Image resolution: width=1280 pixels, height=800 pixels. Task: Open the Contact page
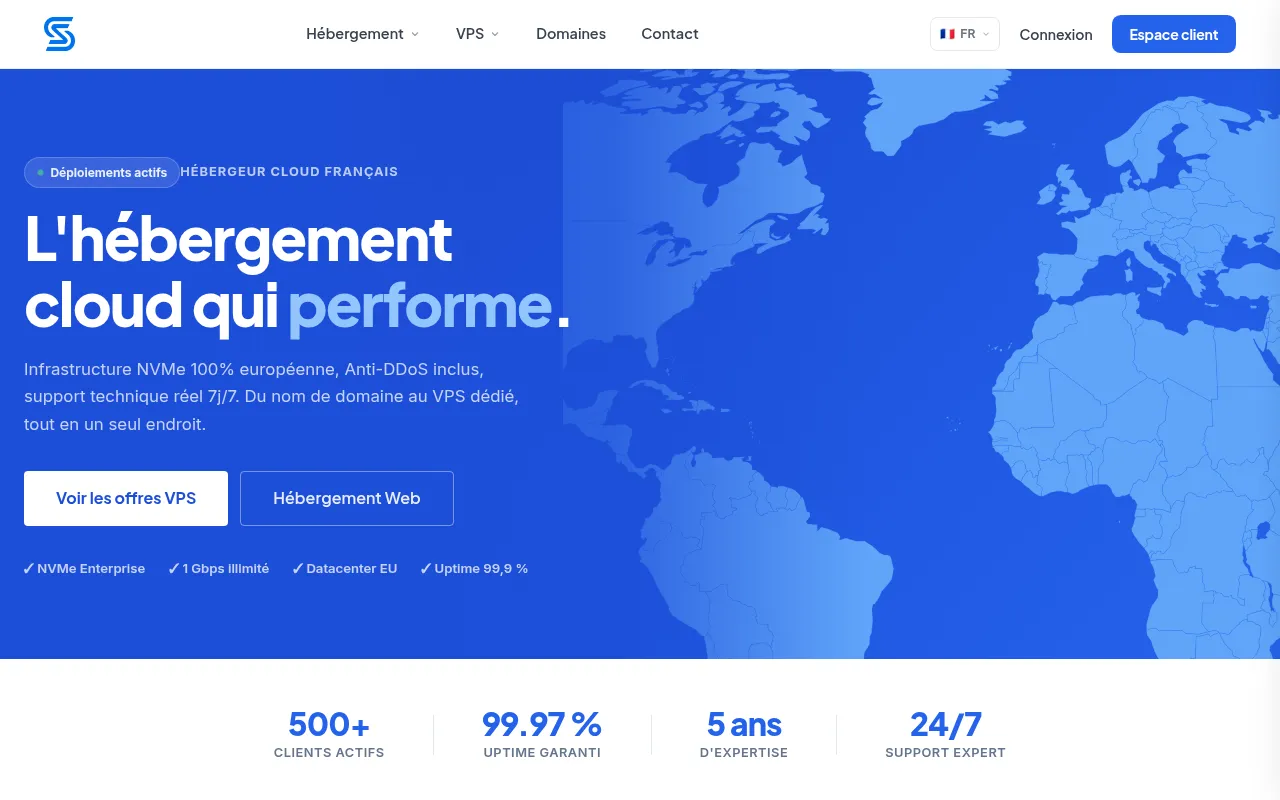point(670,34)
